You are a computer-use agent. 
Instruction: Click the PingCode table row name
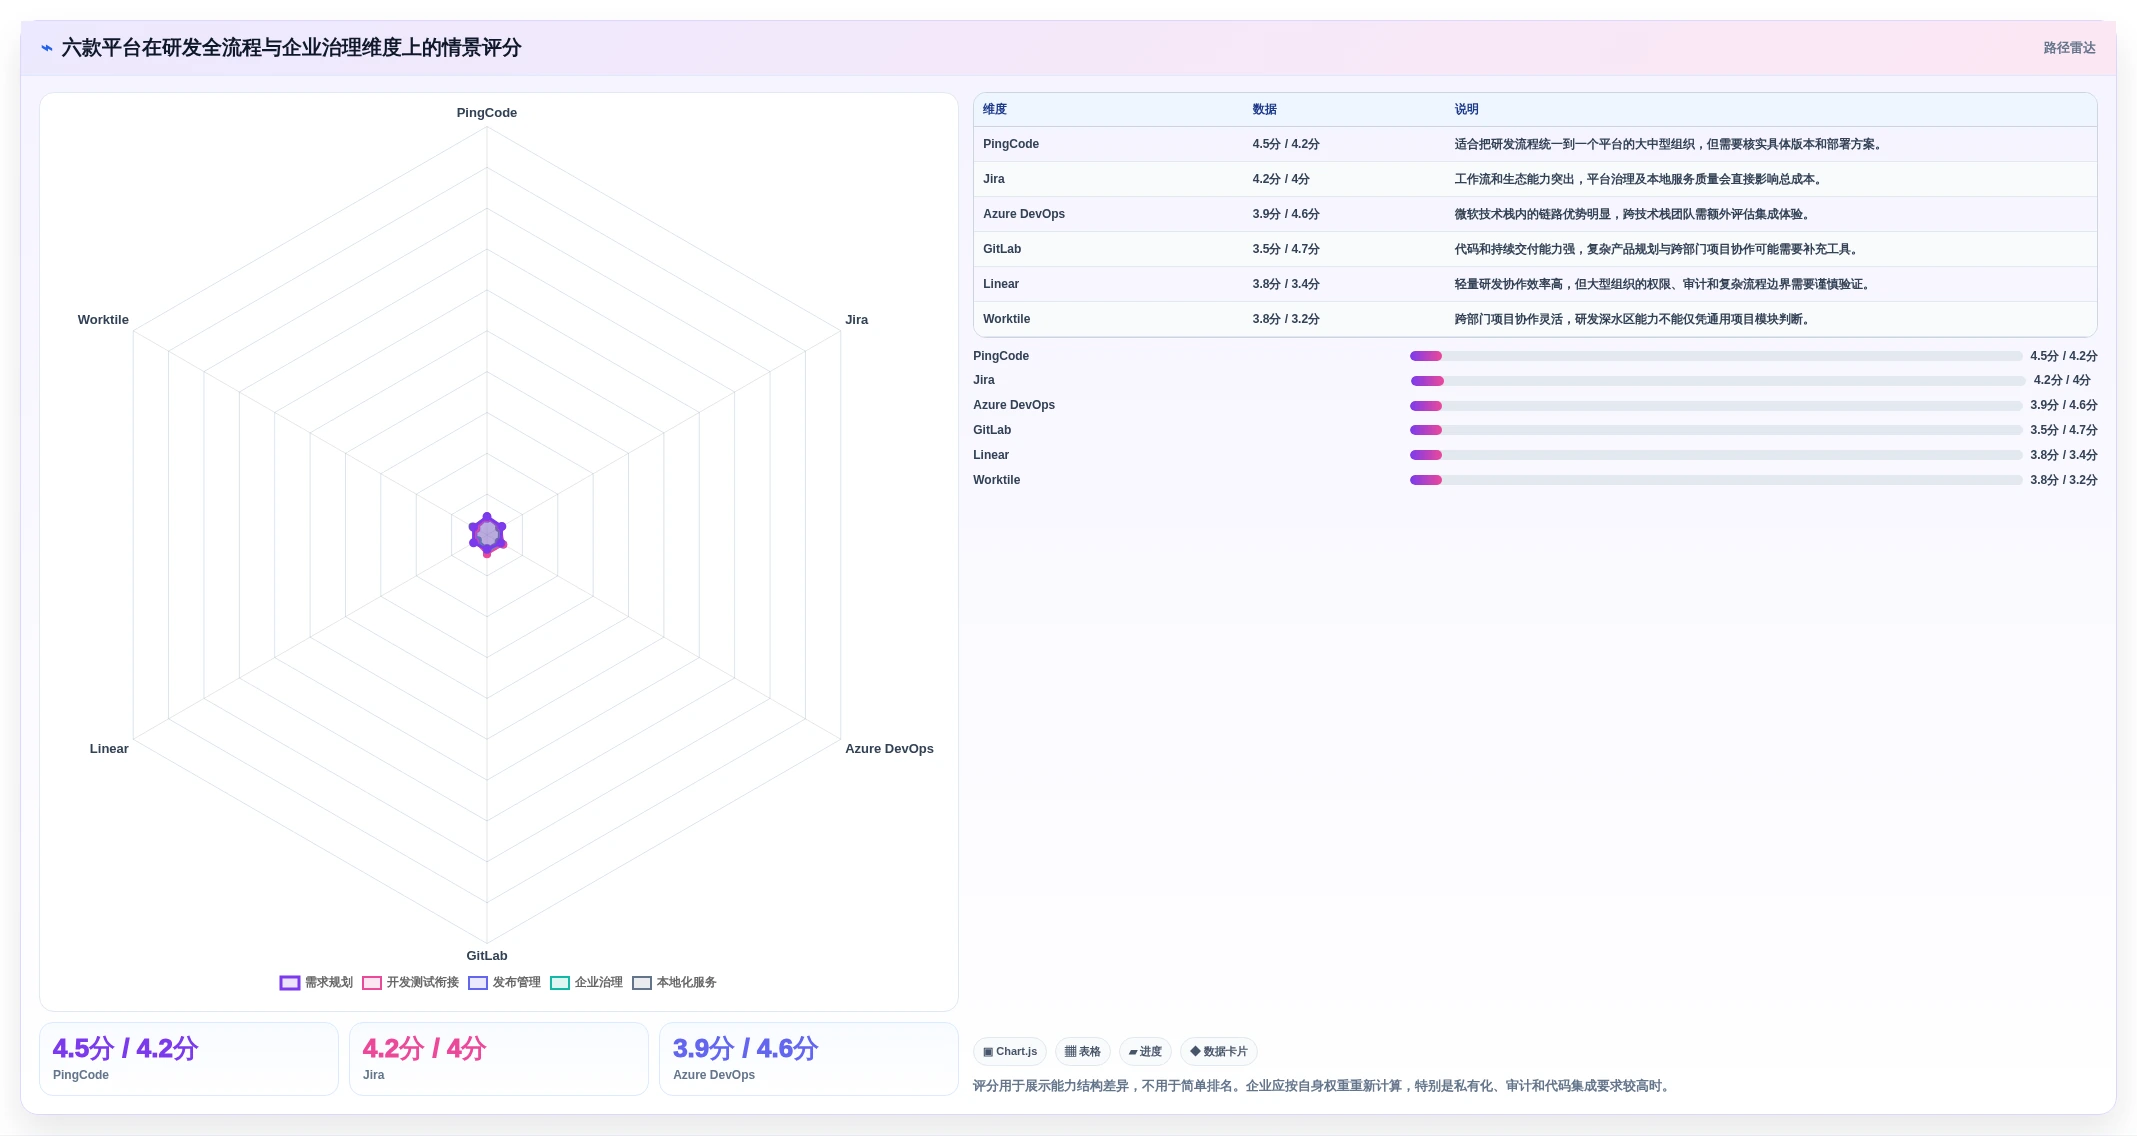1011,144
